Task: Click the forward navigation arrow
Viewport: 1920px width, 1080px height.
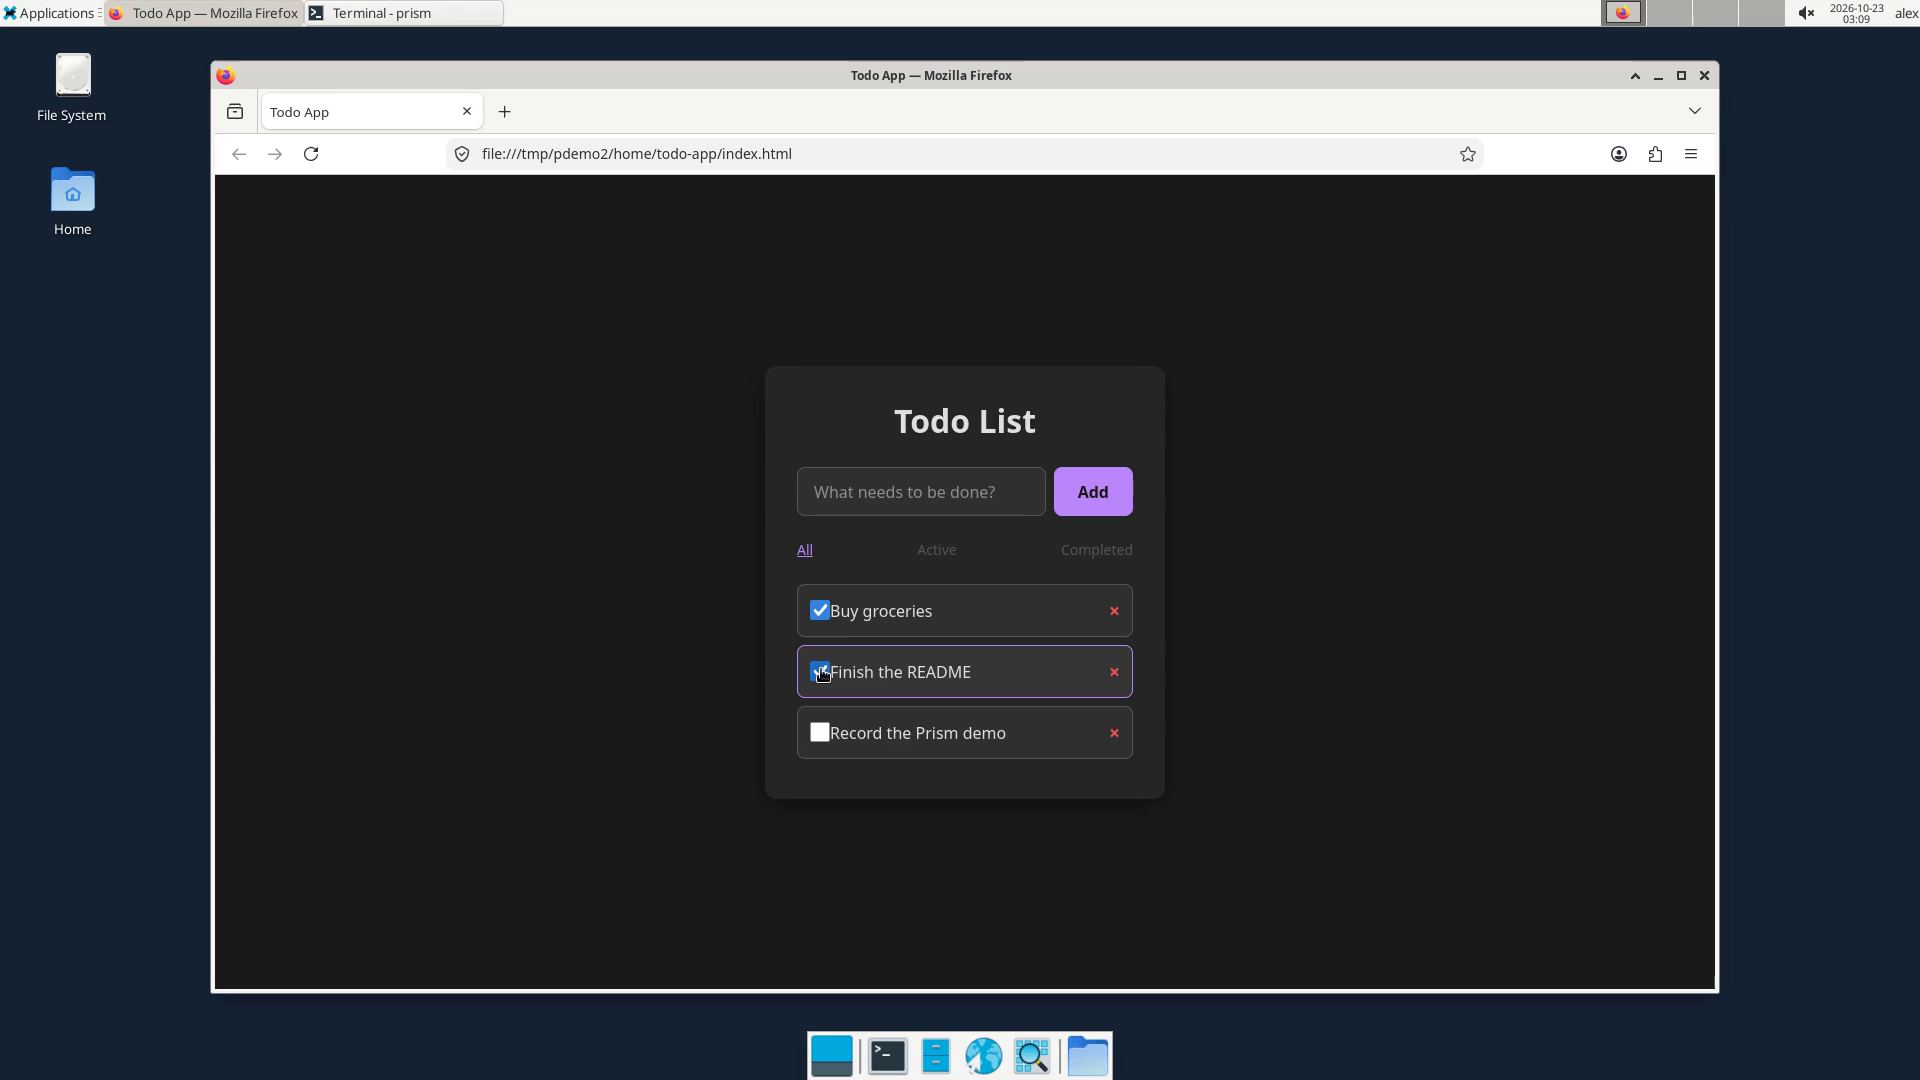Action: pos(275,154)
